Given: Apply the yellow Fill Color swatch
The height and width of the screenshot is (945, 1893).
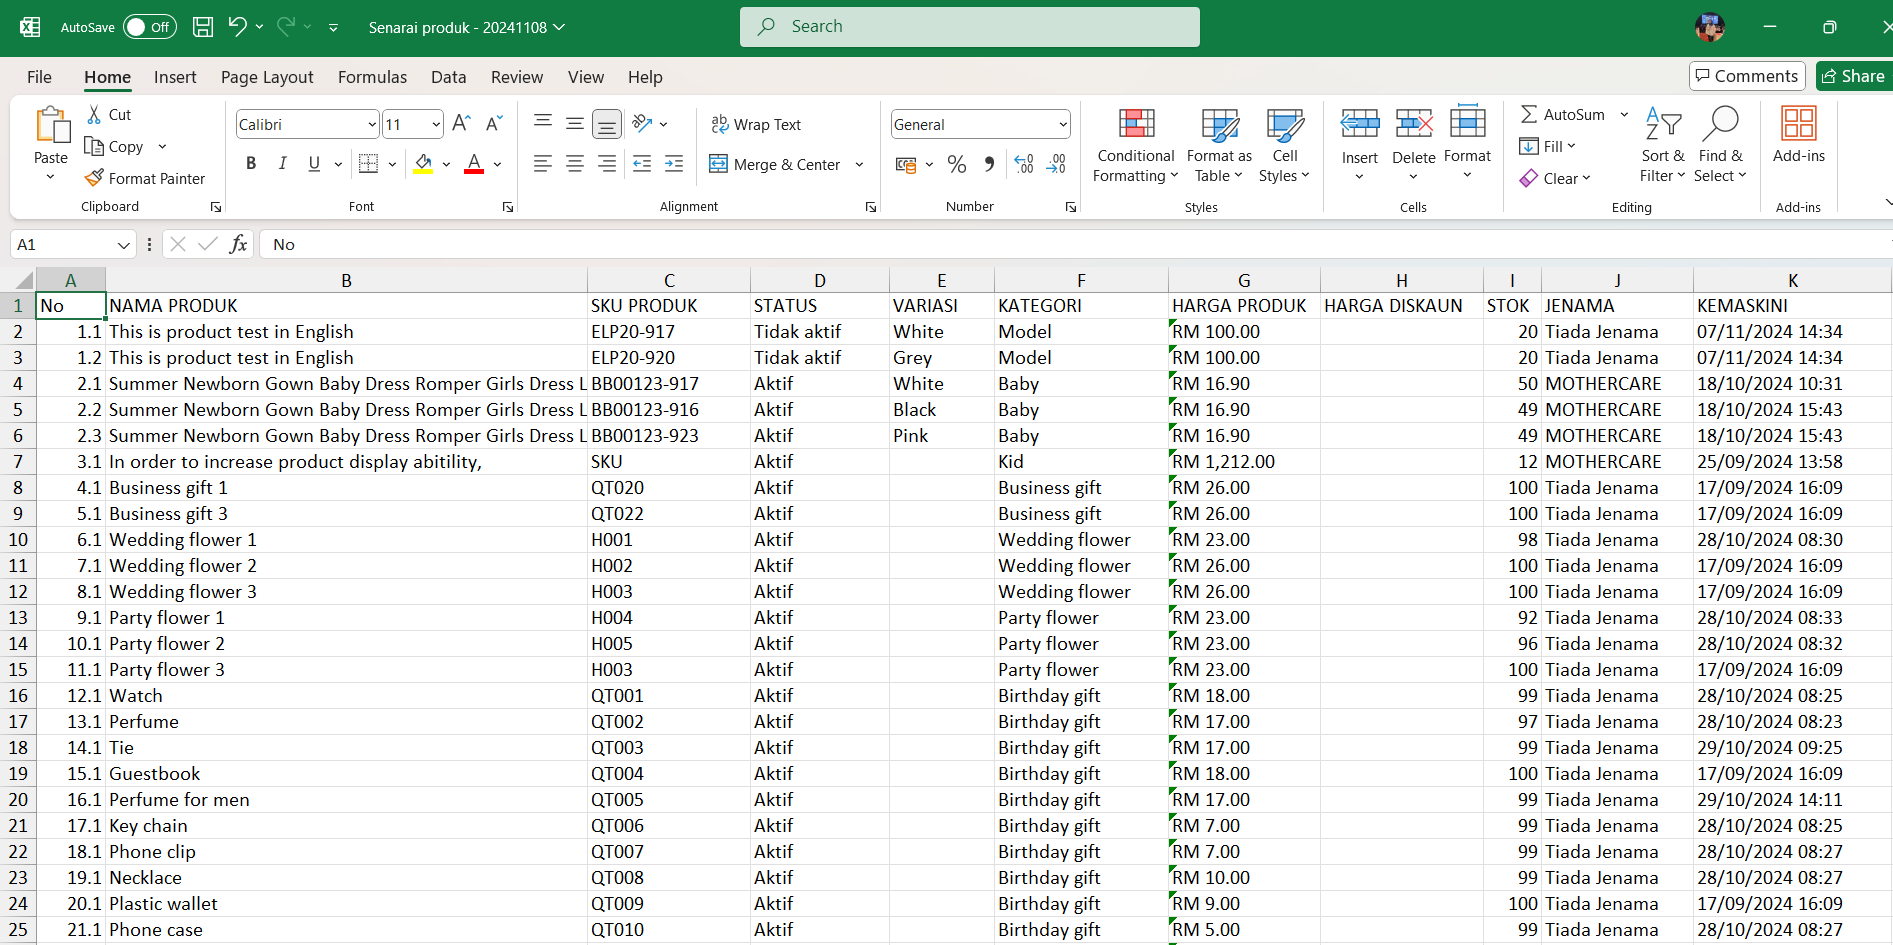Looking at the screenshot, I should click(424, 164).
